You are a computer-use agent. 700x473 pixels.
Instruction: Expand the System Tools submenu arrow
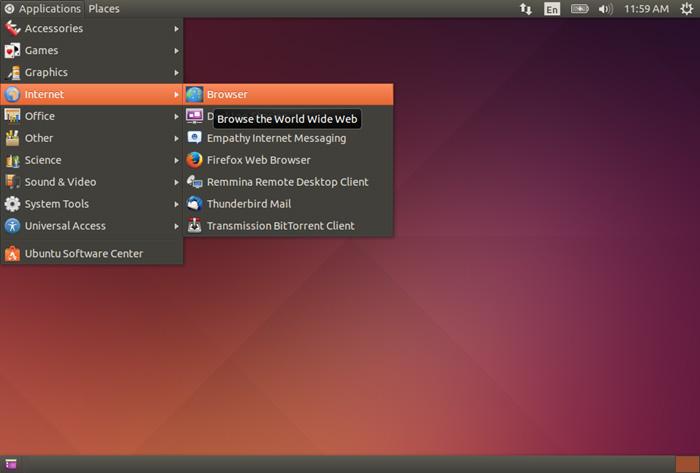click(176, 204)
